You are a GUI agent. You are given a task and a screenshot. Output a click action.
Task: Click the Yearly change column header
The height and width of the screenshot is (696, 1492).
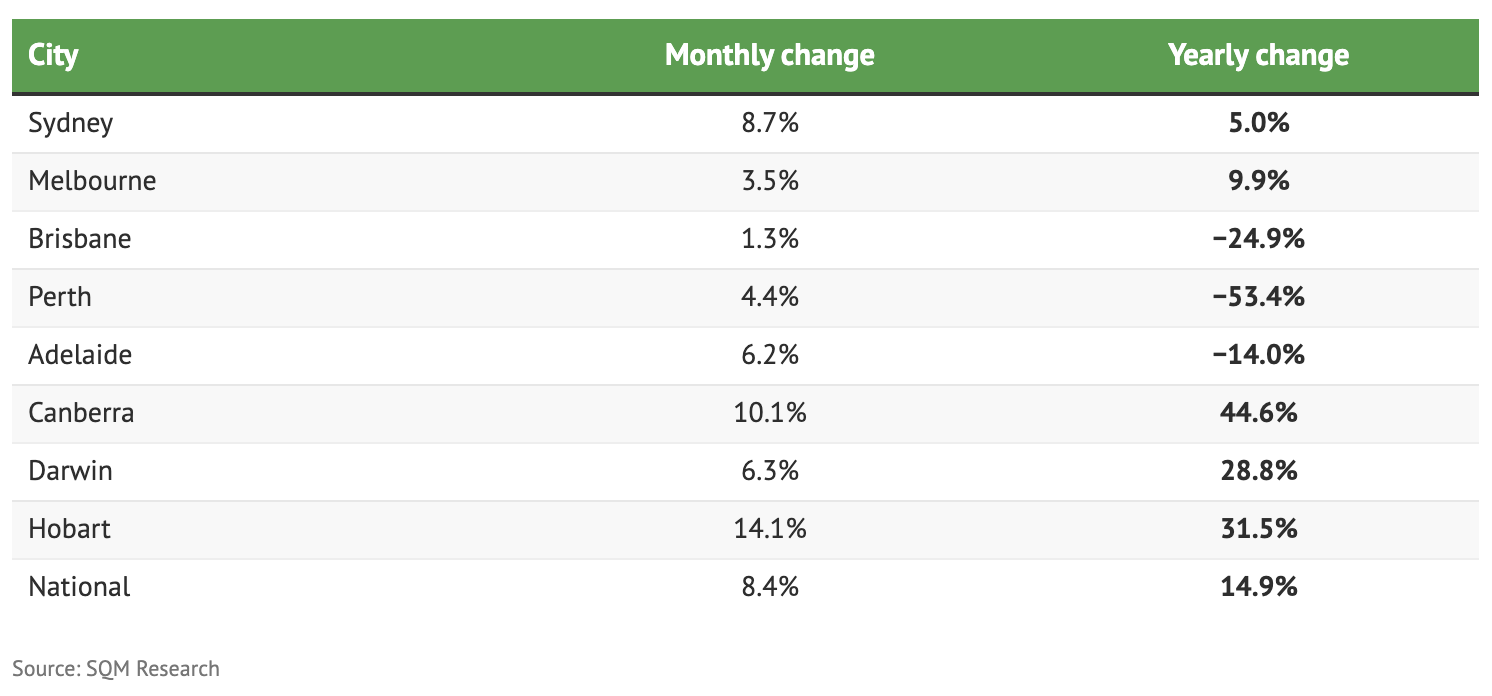(x=1258, y=55)
